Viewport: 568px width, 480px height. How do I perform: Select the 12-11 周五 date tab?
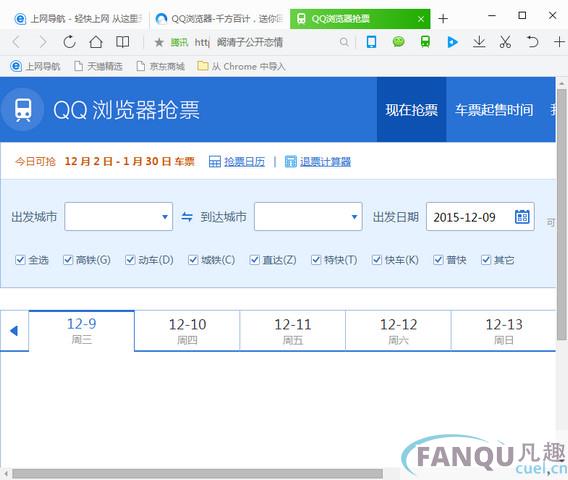tap(293, 331)
